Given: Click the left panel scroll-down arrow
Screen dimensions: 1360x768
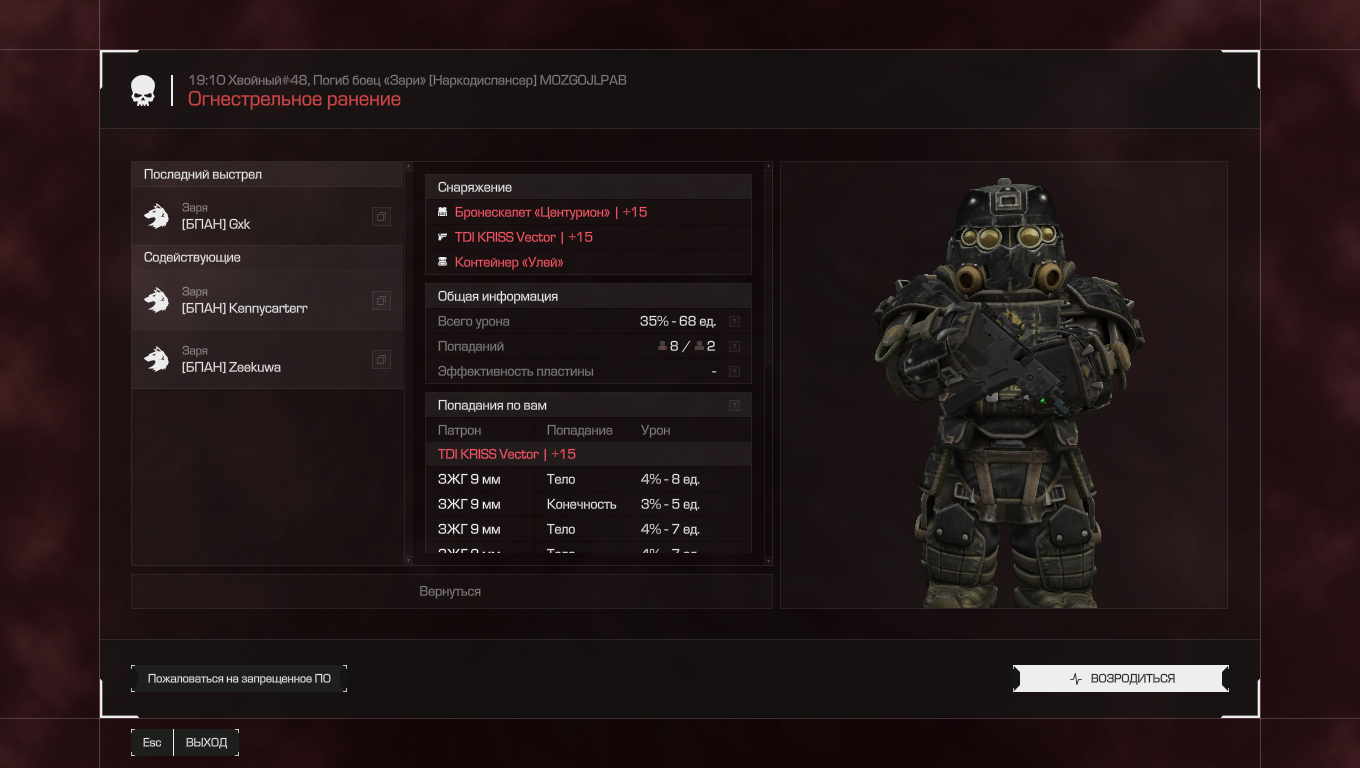Looking at the screenshot, I should click(408, 561).
